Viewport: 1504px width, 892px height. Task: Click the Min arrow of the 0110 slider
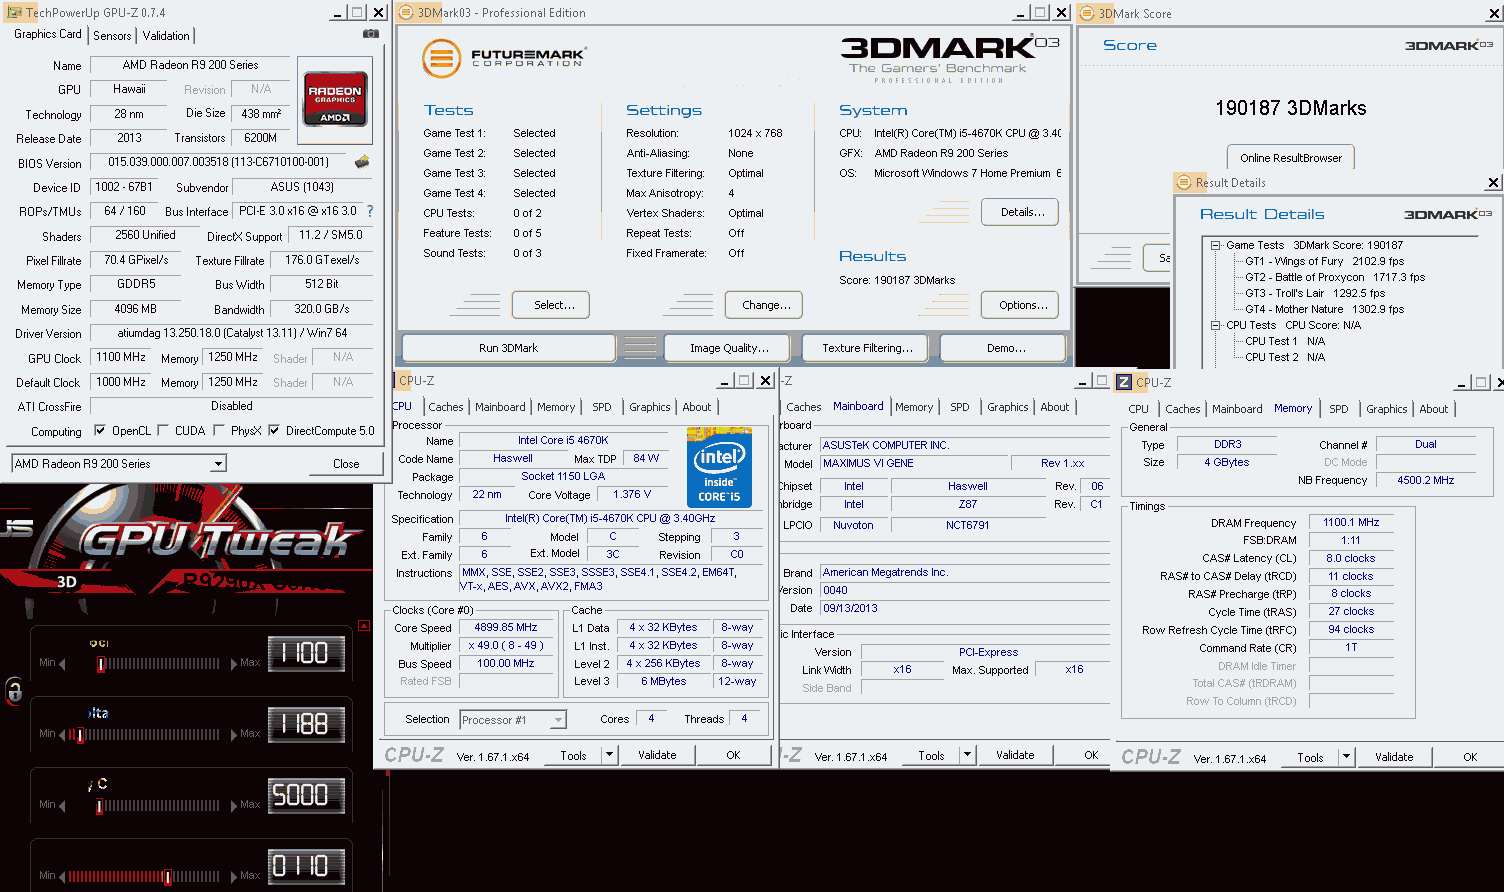(62, 876)
